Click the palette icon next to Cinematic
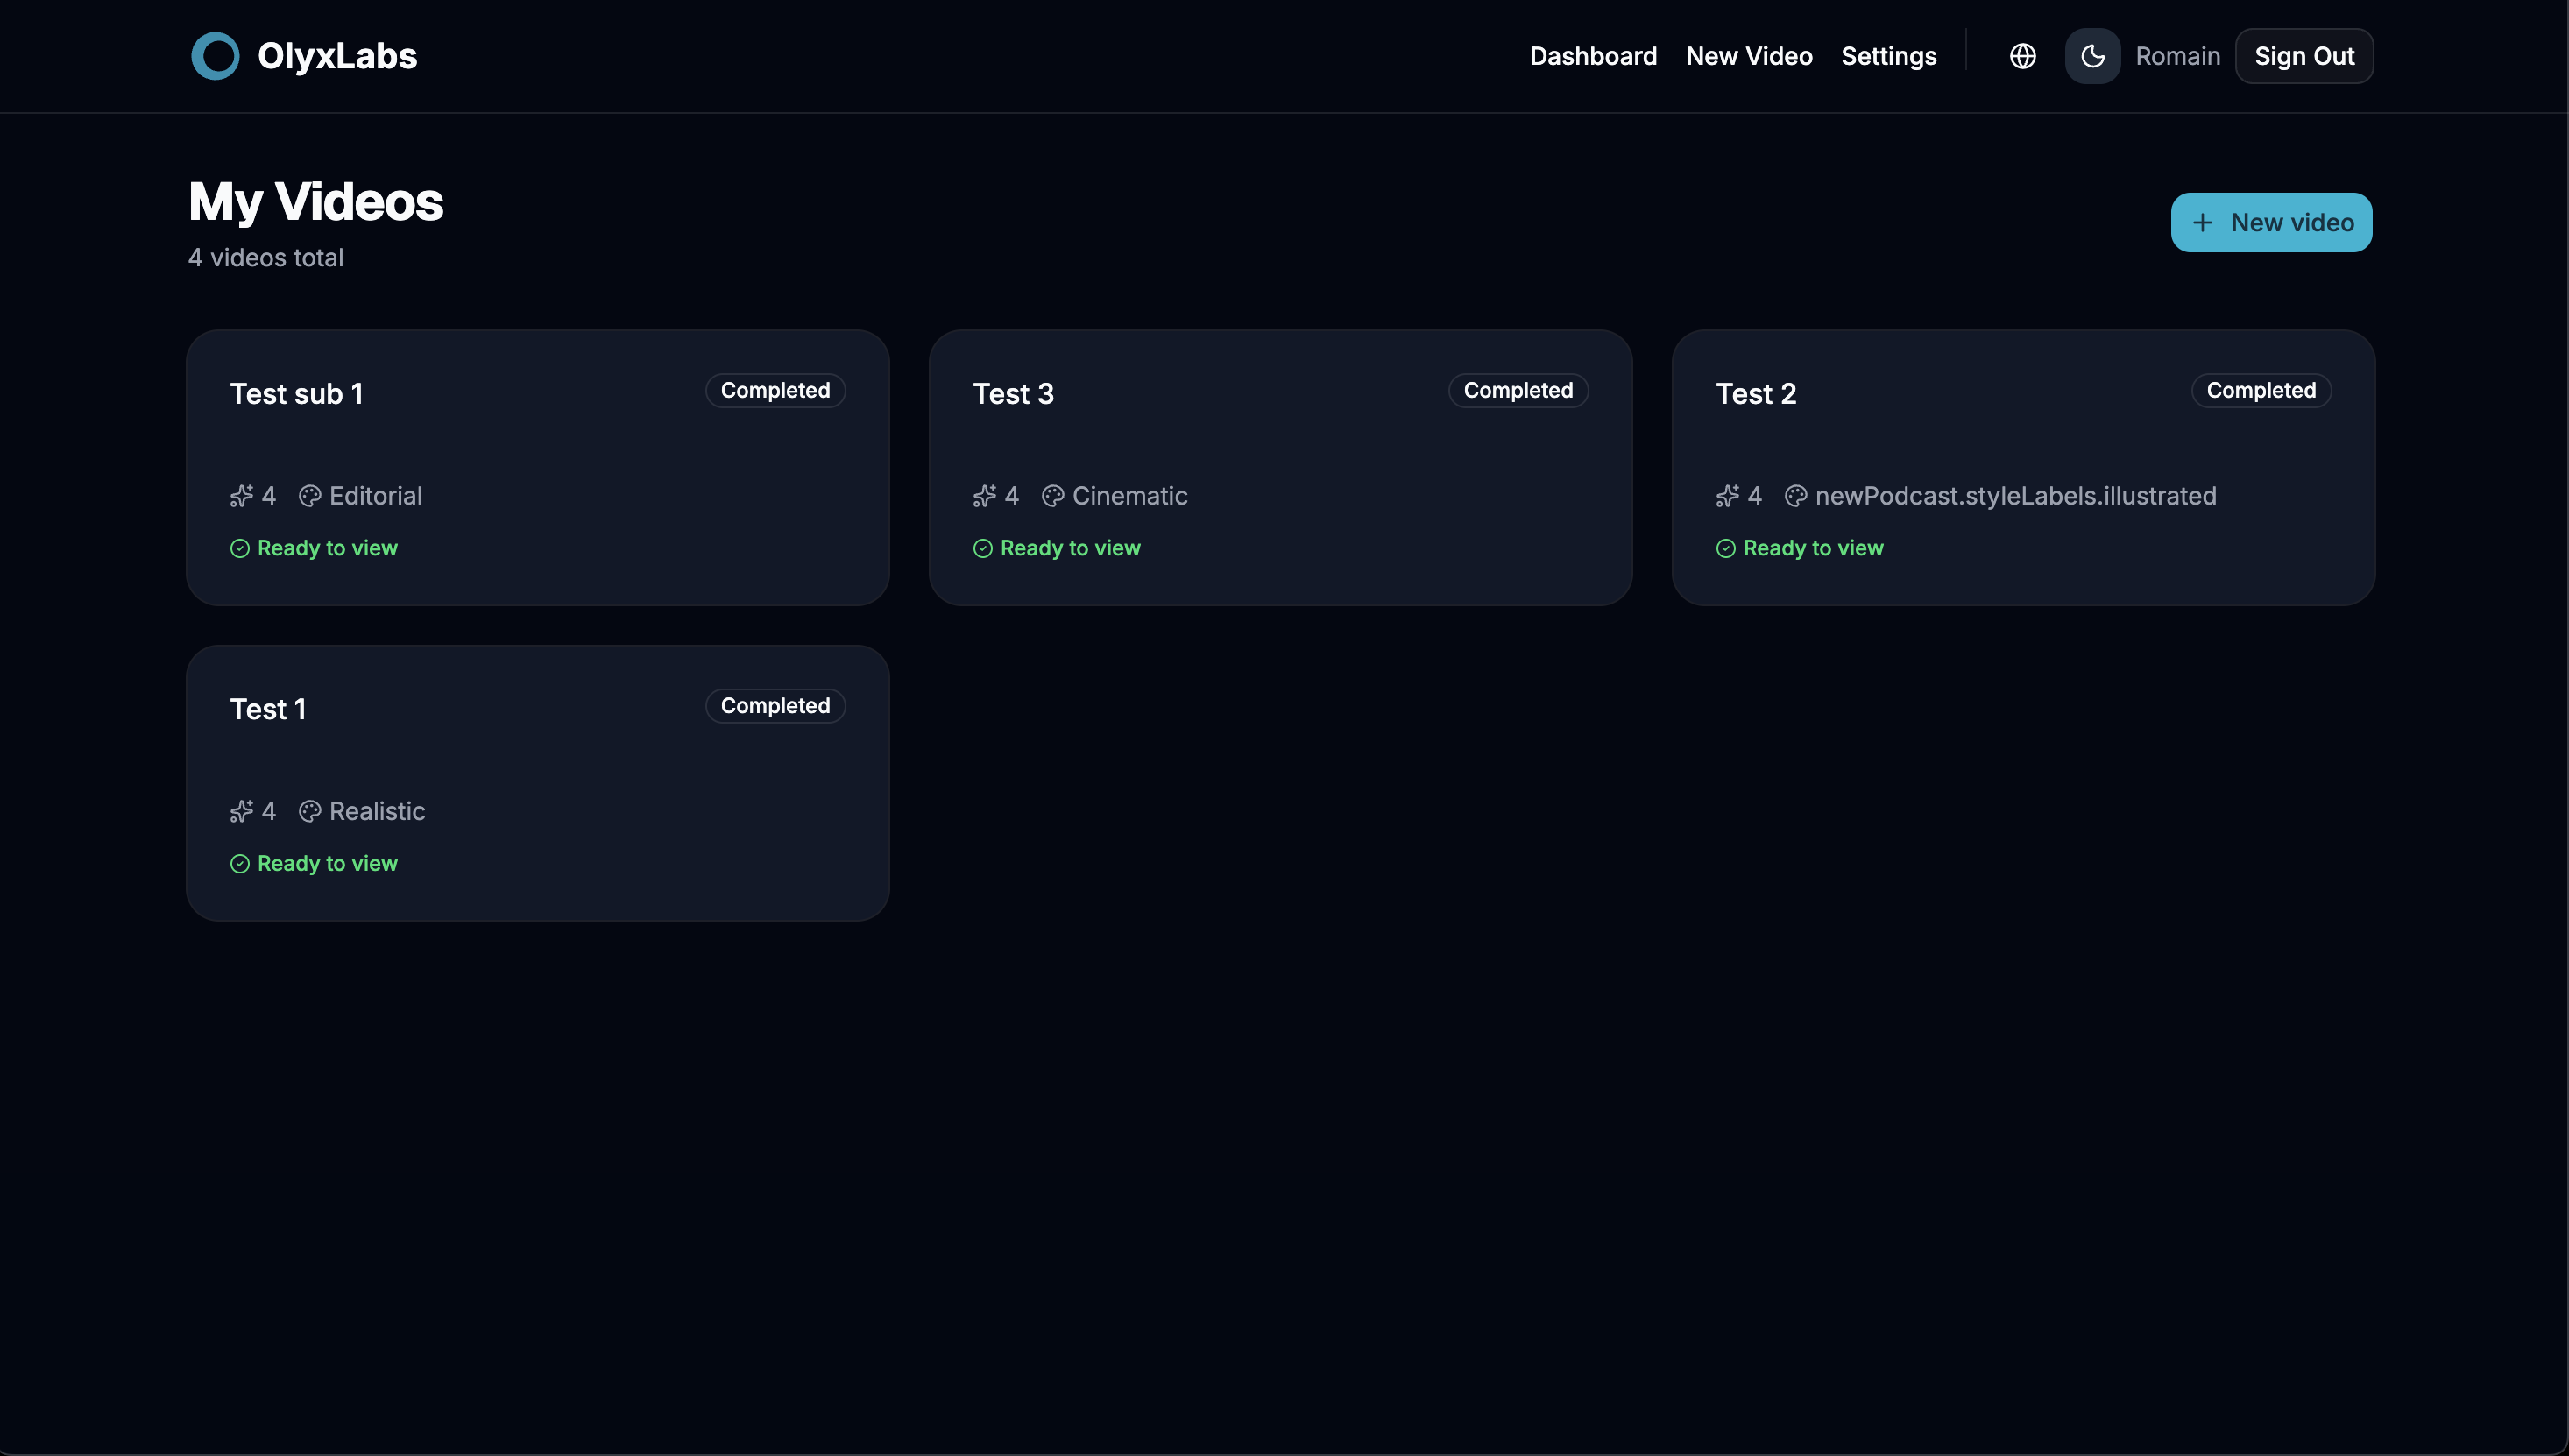 coord(1053,495)
